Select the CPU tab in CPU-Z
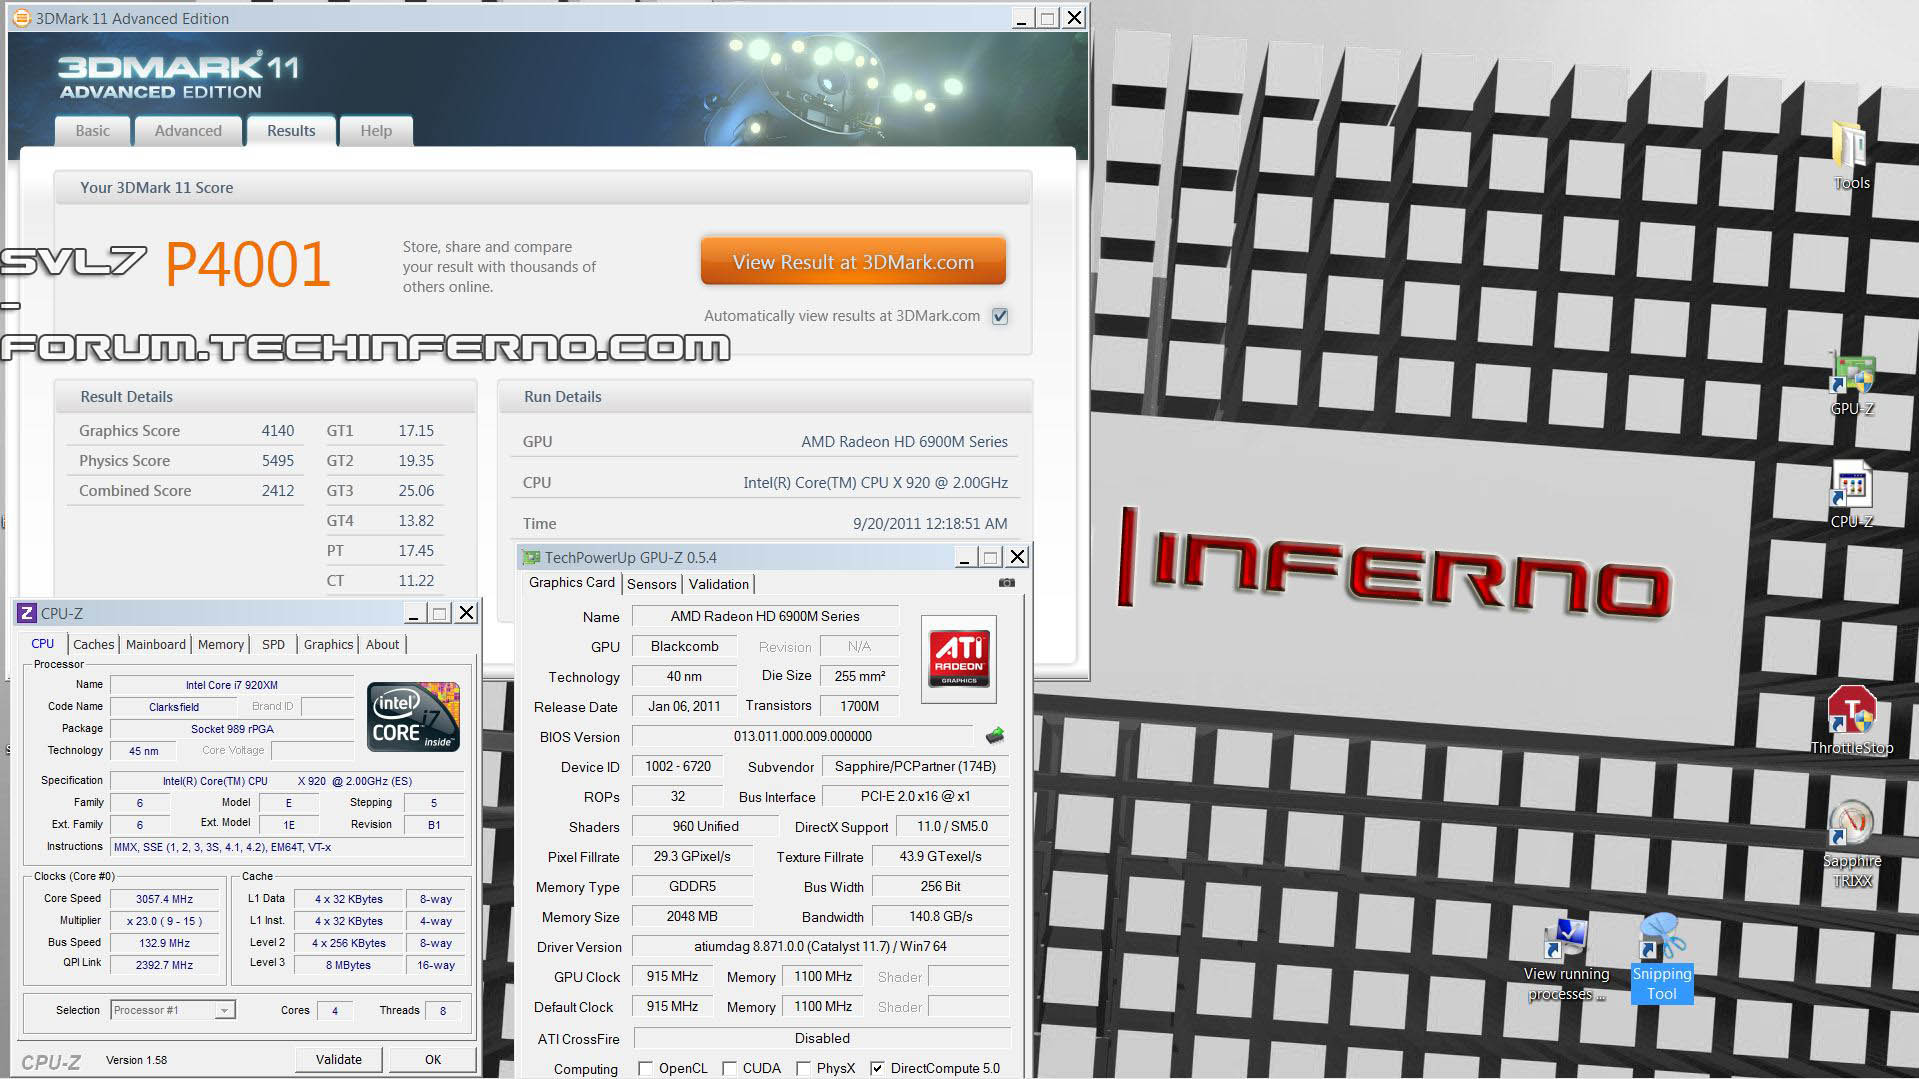 [43, 644]
